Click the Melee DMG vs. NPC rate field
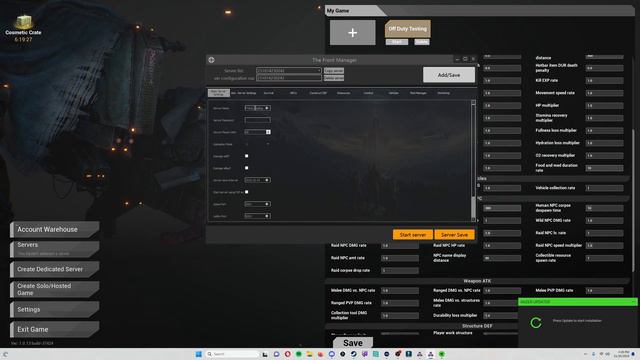The width and height of the screenshot is (640, 360). [x=400, y=291]
